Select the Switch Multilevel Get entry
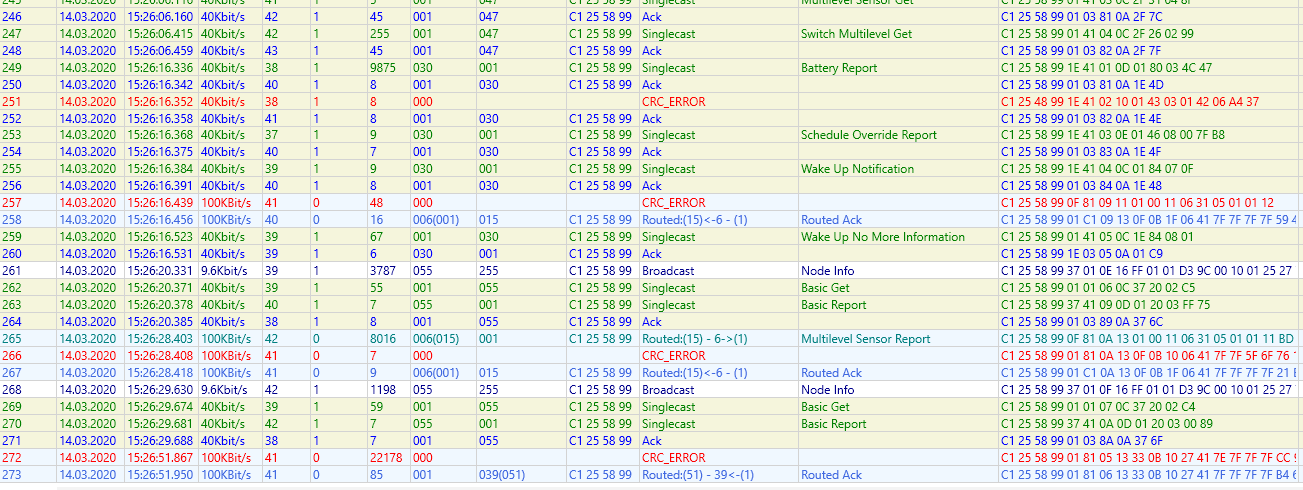Screen dimensions: 1303x490 tap(856, 34)
